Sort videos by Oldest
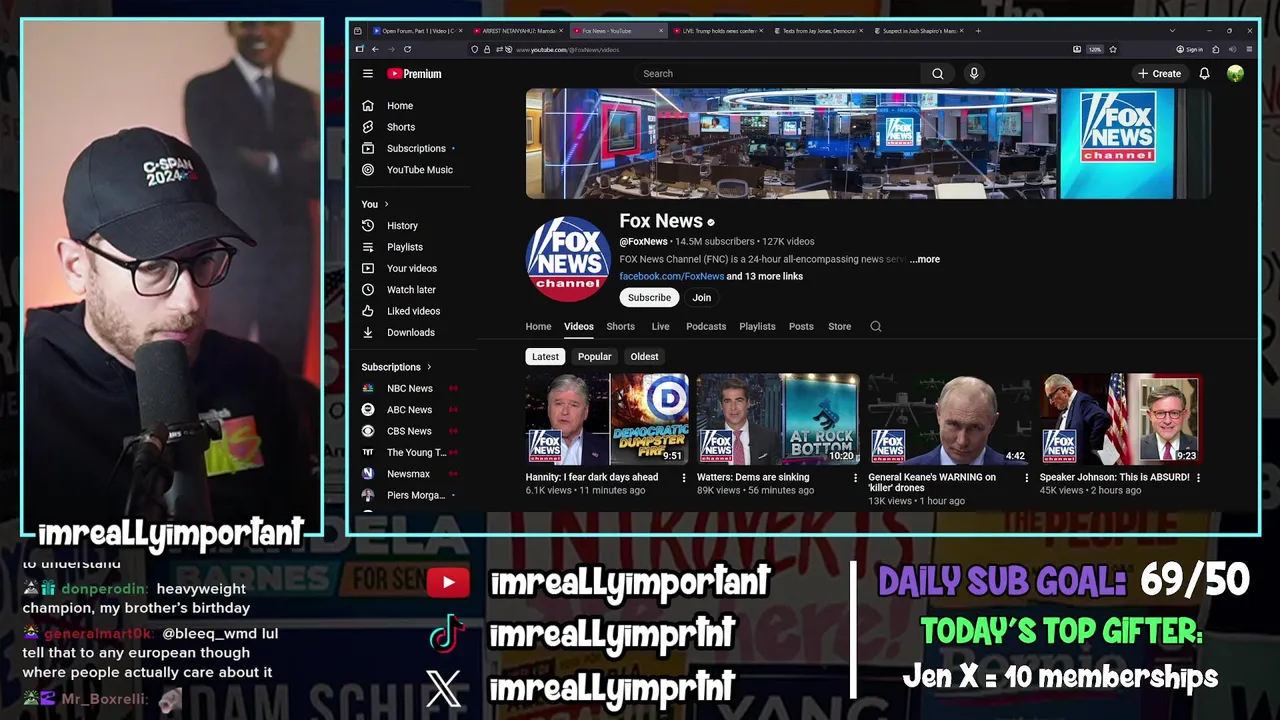The height and width of the screenshot is (720, 1280). click(x=644, y=357)
